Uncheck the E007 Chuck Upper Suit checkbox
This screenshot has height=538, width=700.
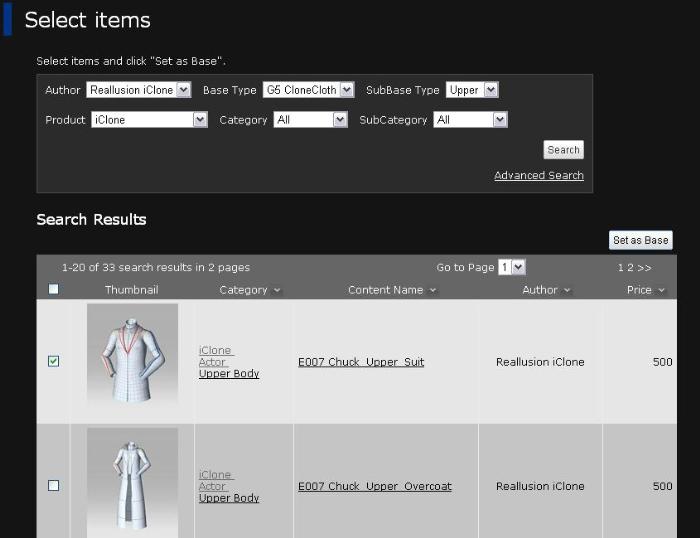pyautogui.click(x=53, y=361)
